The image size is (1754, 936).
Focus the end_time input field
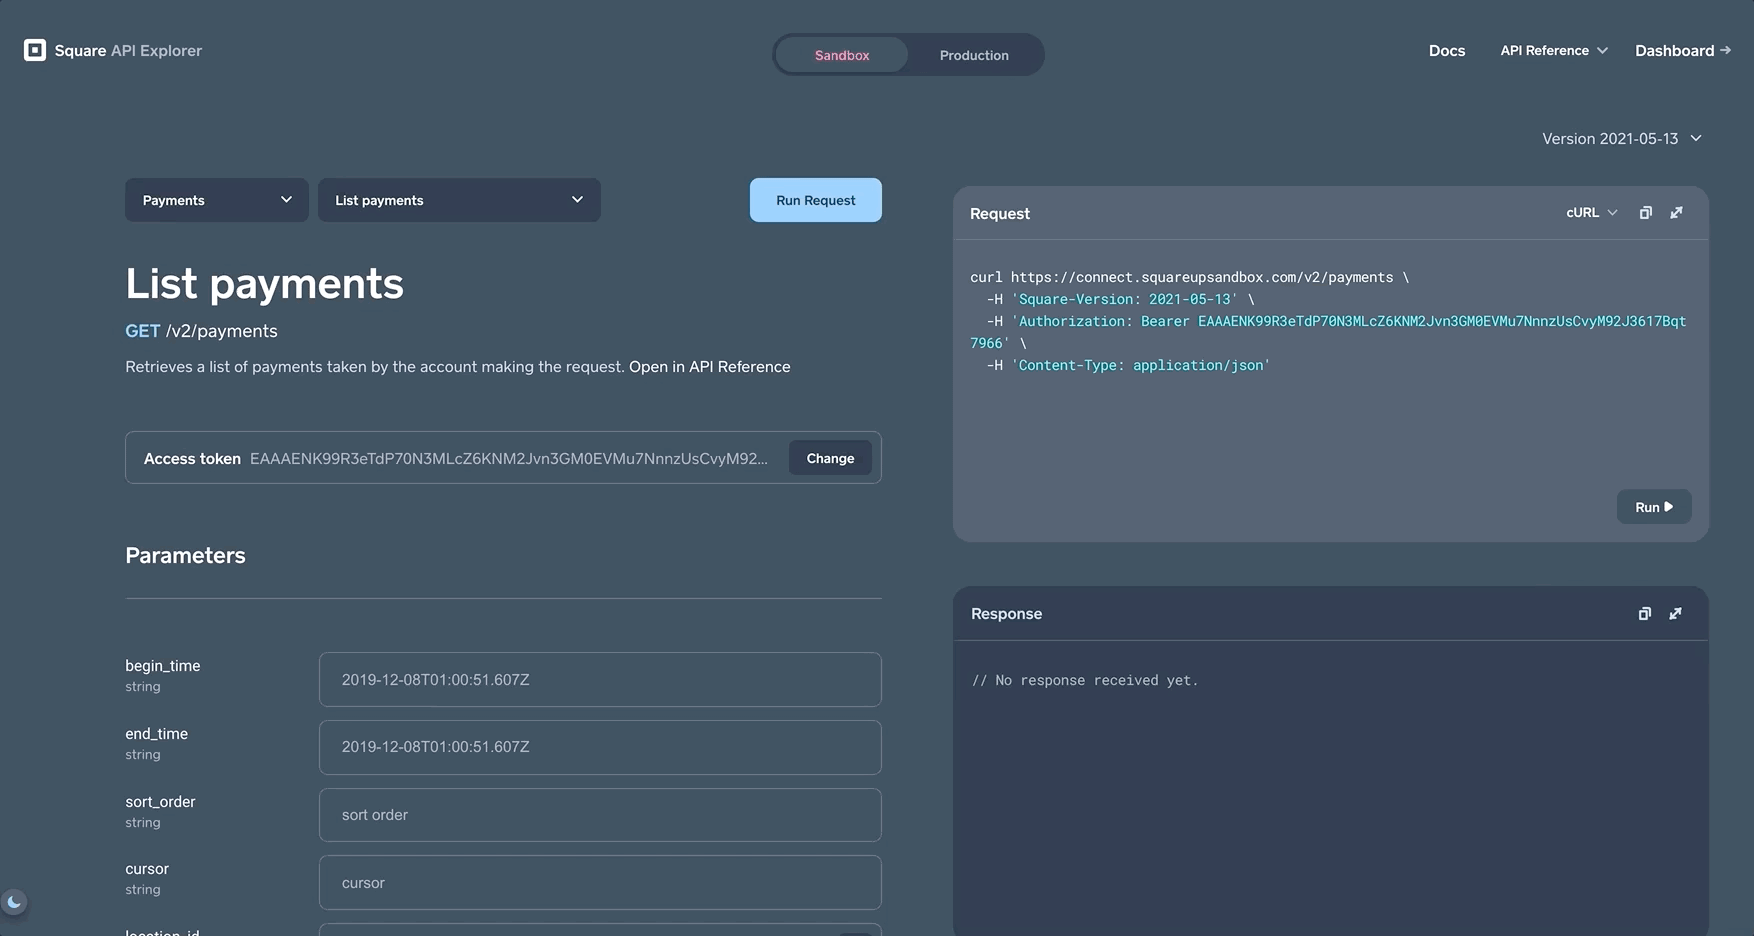600,747
